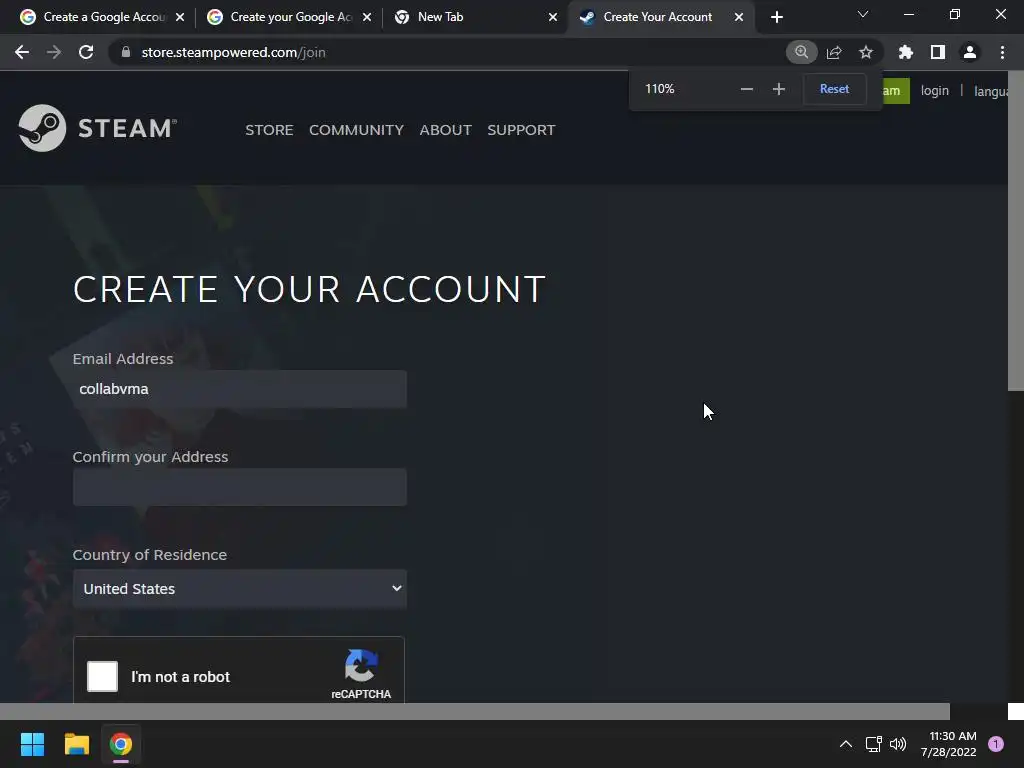
Task: Close the Create a Google Account tab
Action: [x=180, y=17]
